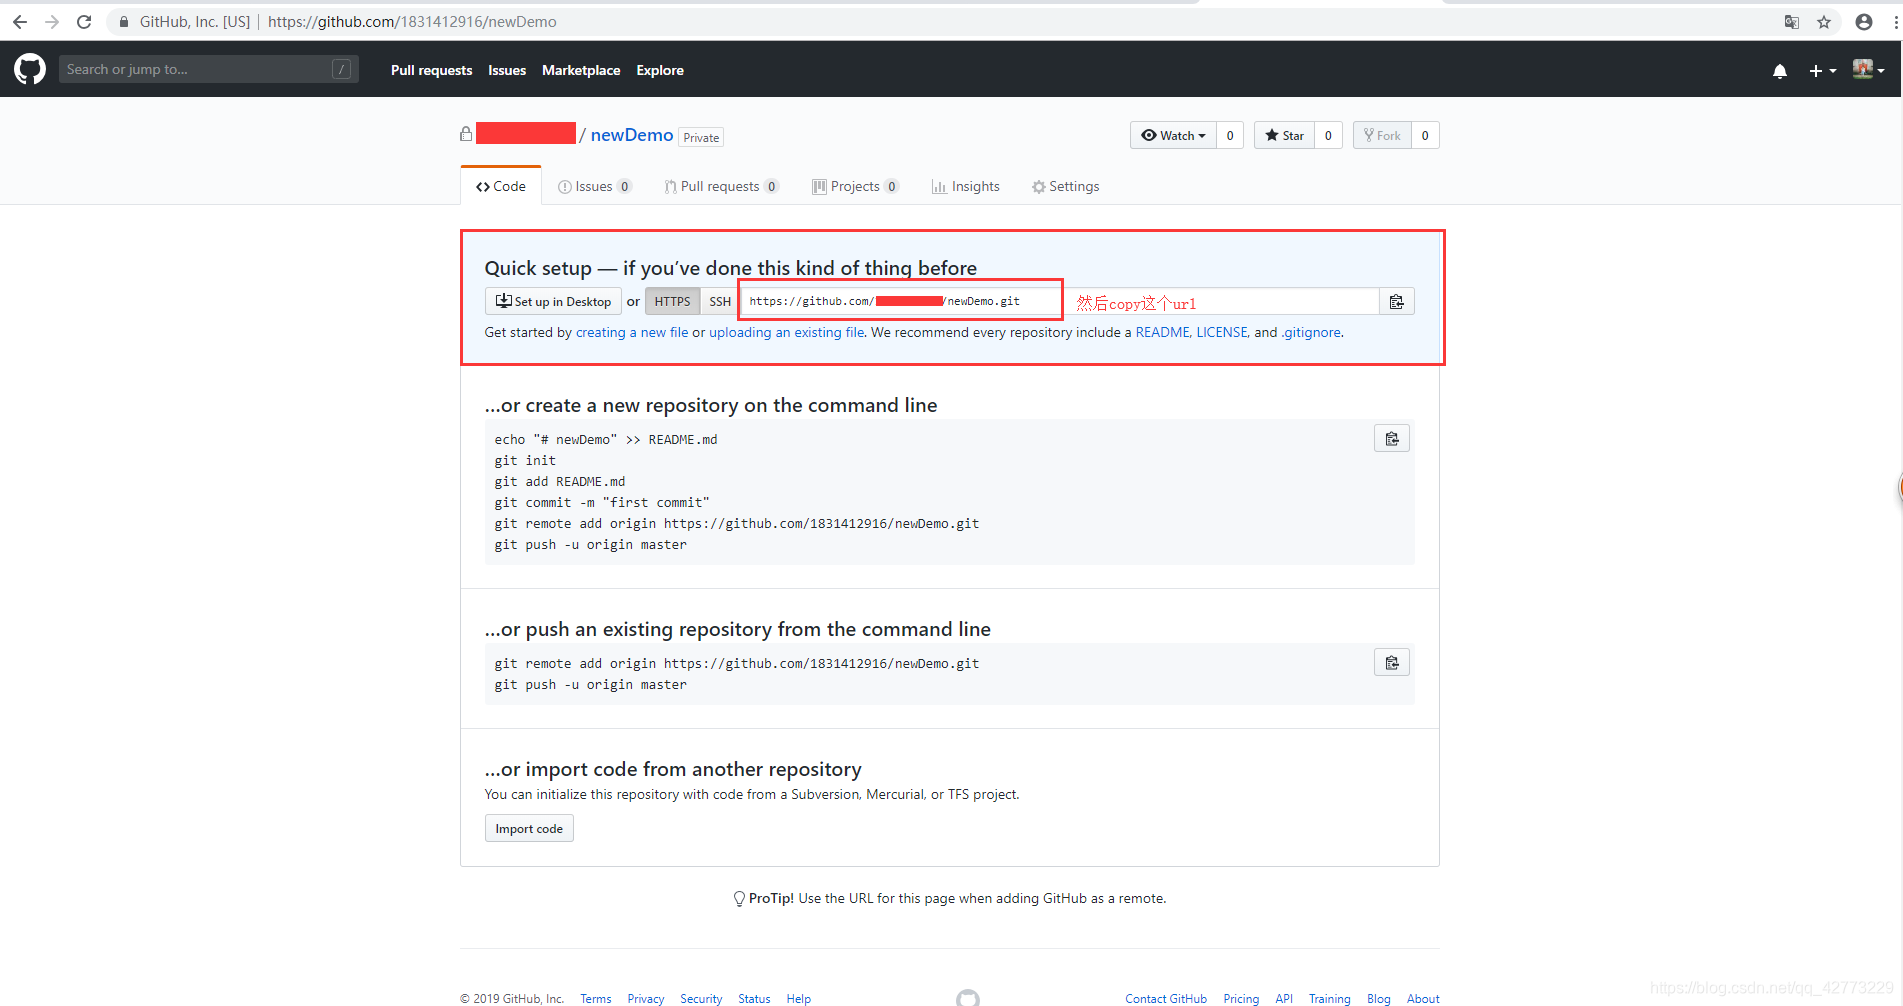Open the Blog footer link
This screenshot has width=1903, height=1006.
coord(1378,998)
